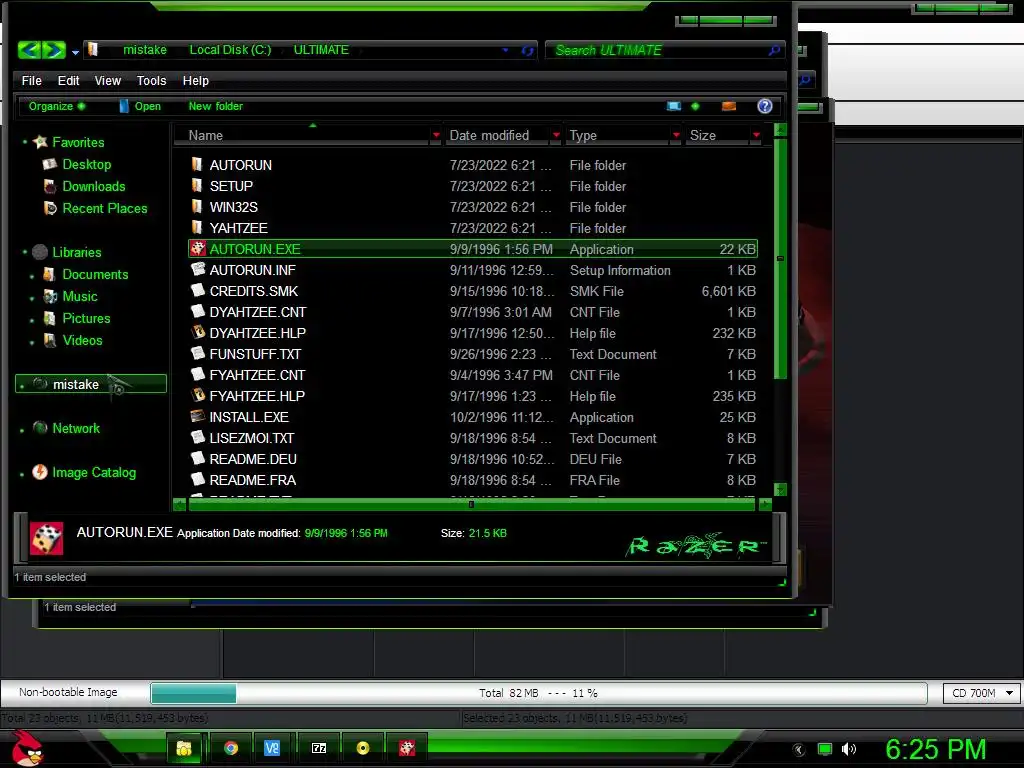Image resolution: width=1024 pixels, height=768 pixels.
Task: Select the YAHTZEE folder icon
Action: pos(197,227)
